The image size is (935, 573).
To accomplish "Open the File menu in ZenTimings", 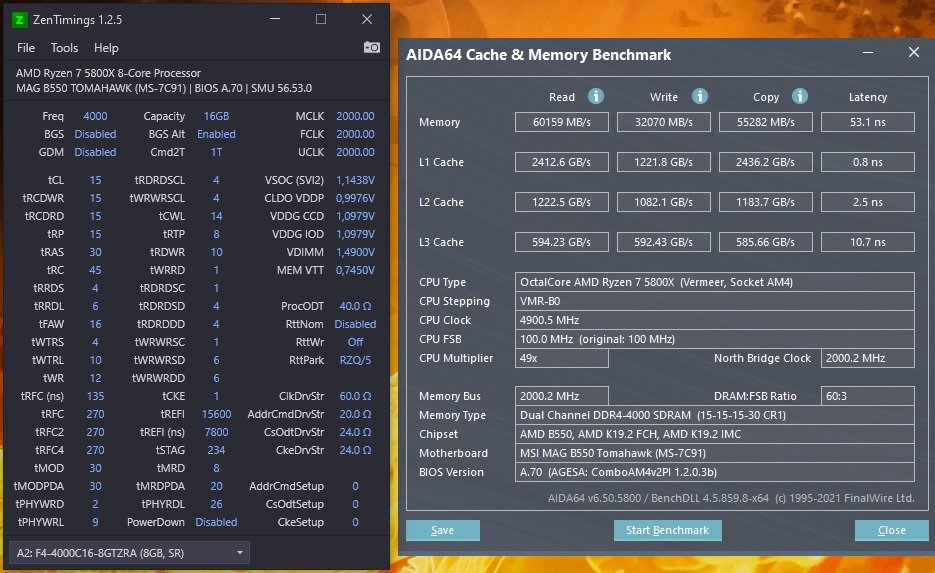I will pyautogui.click(x=26, y=48).
